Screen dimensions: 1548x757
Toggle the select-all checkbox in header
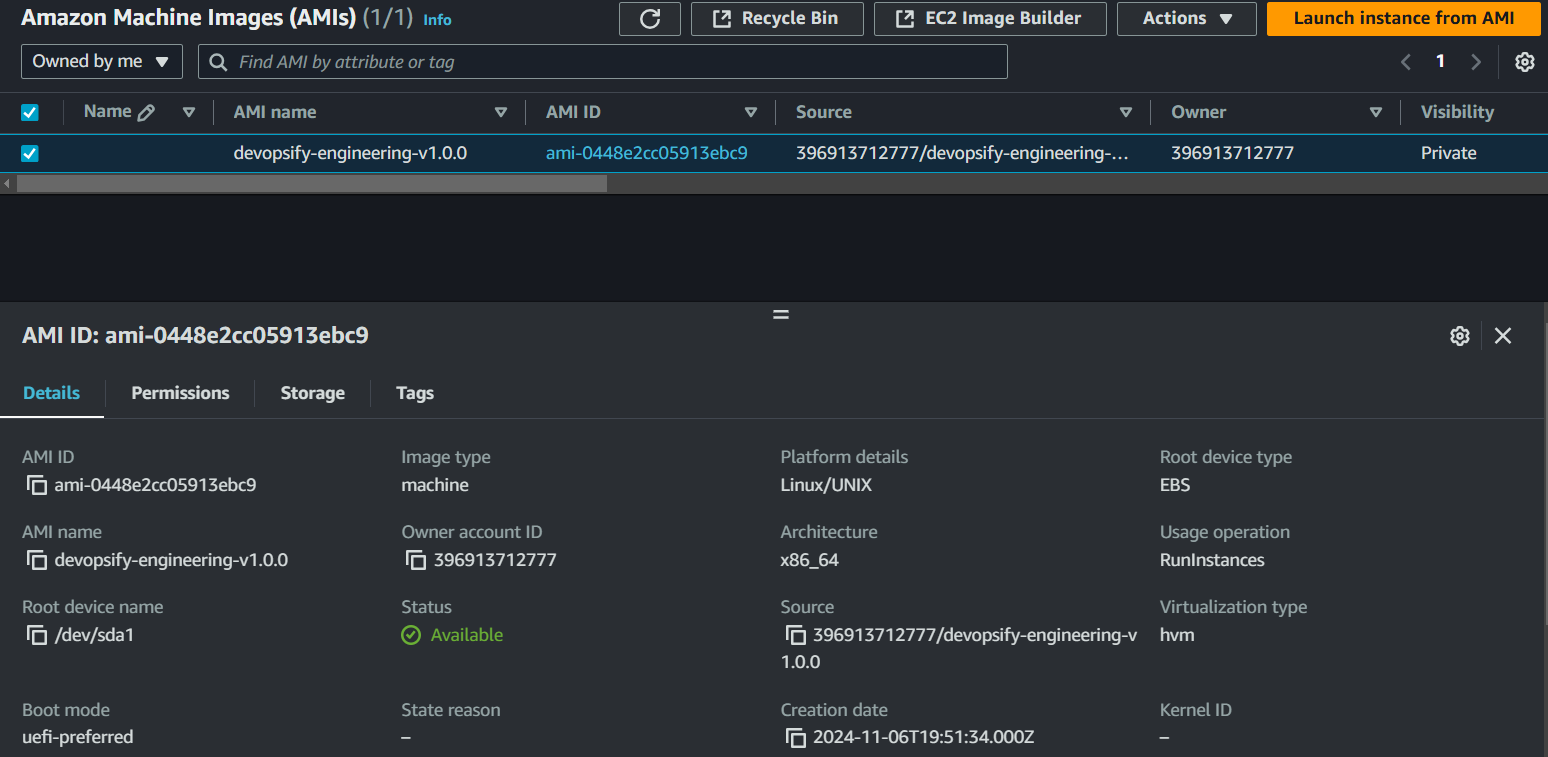coord(30,113)
